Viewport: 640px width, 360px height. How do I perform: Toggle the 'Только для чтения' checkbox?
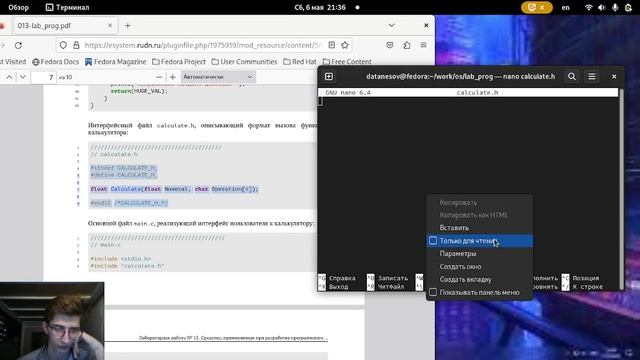433,241
